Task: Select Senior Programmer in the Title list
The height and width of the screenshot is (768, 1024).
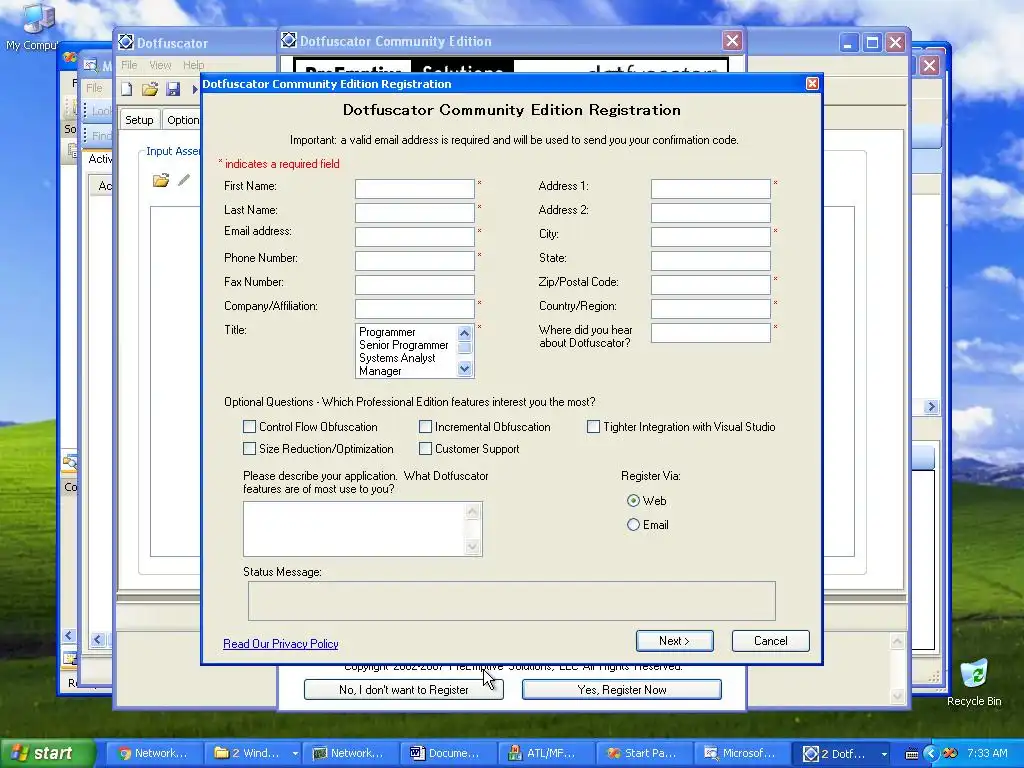Action: (x=404, y=345)
